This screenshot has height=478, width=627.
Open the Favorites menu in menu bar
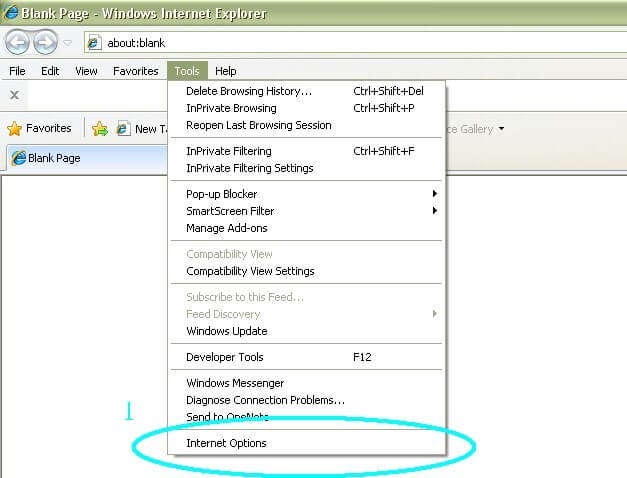(136, 71)
